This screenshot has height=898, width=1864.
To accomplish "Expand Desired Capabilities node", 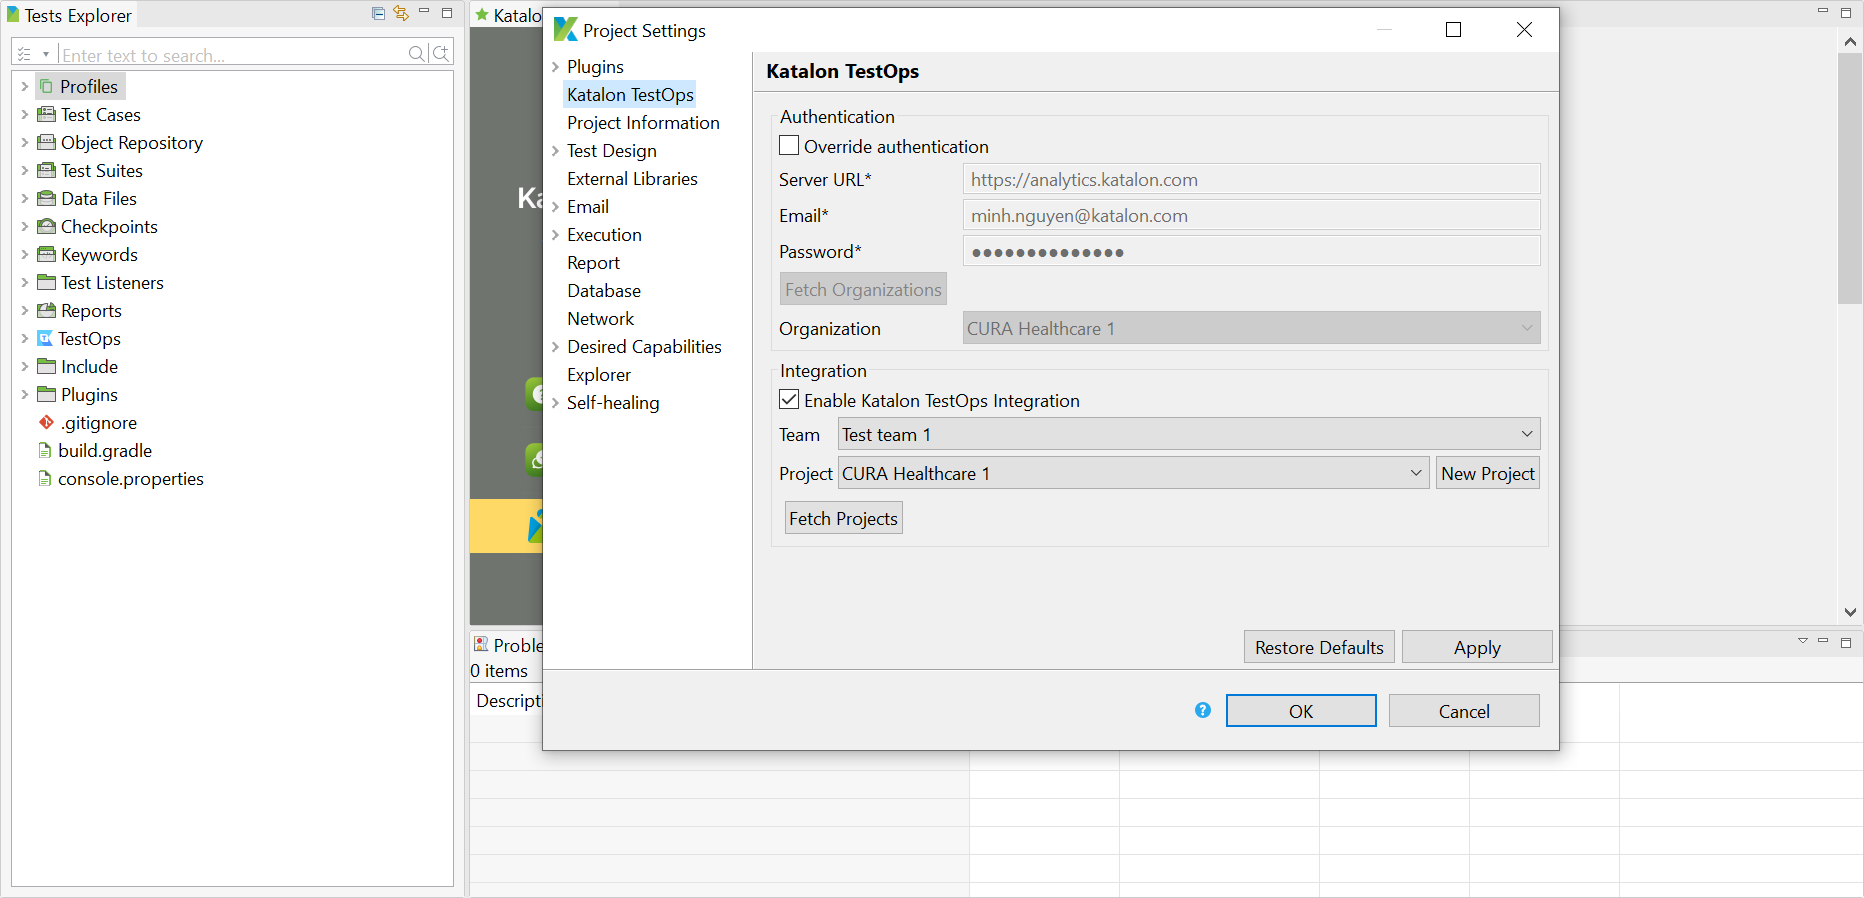I will pyautogui.click(x=556, y=347).
